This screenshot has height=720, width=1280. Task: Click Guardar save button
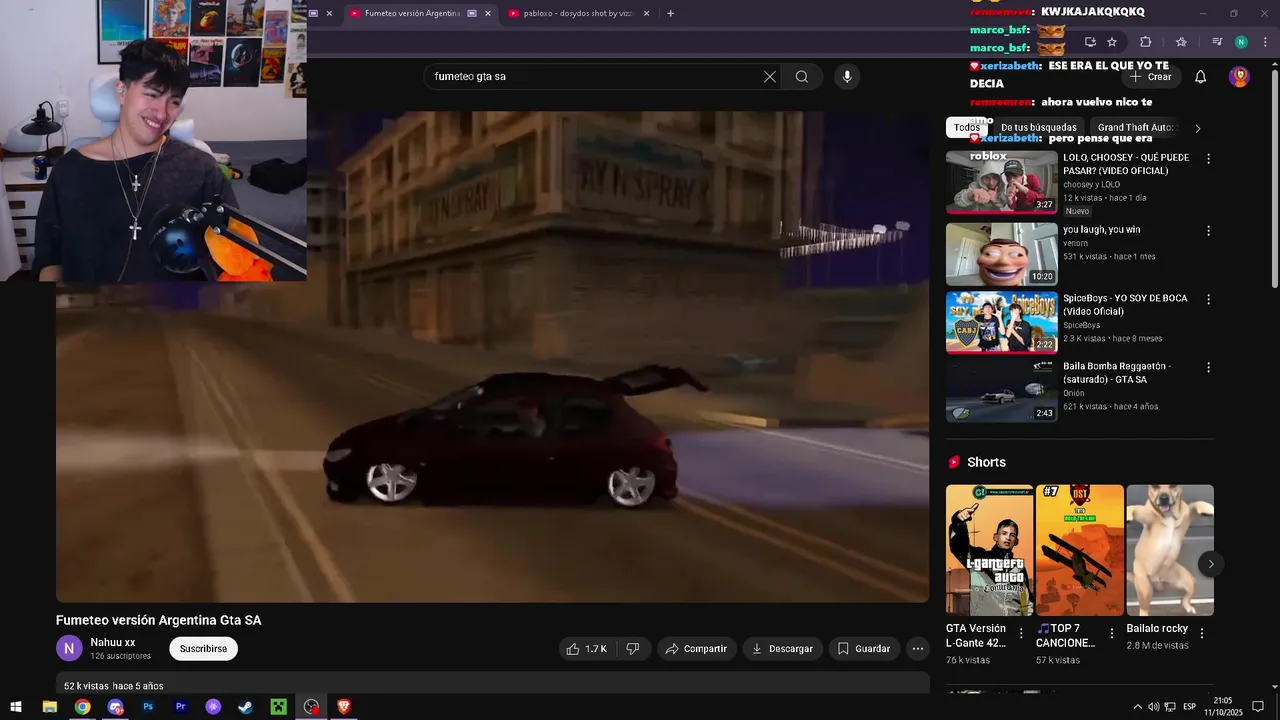864,649
